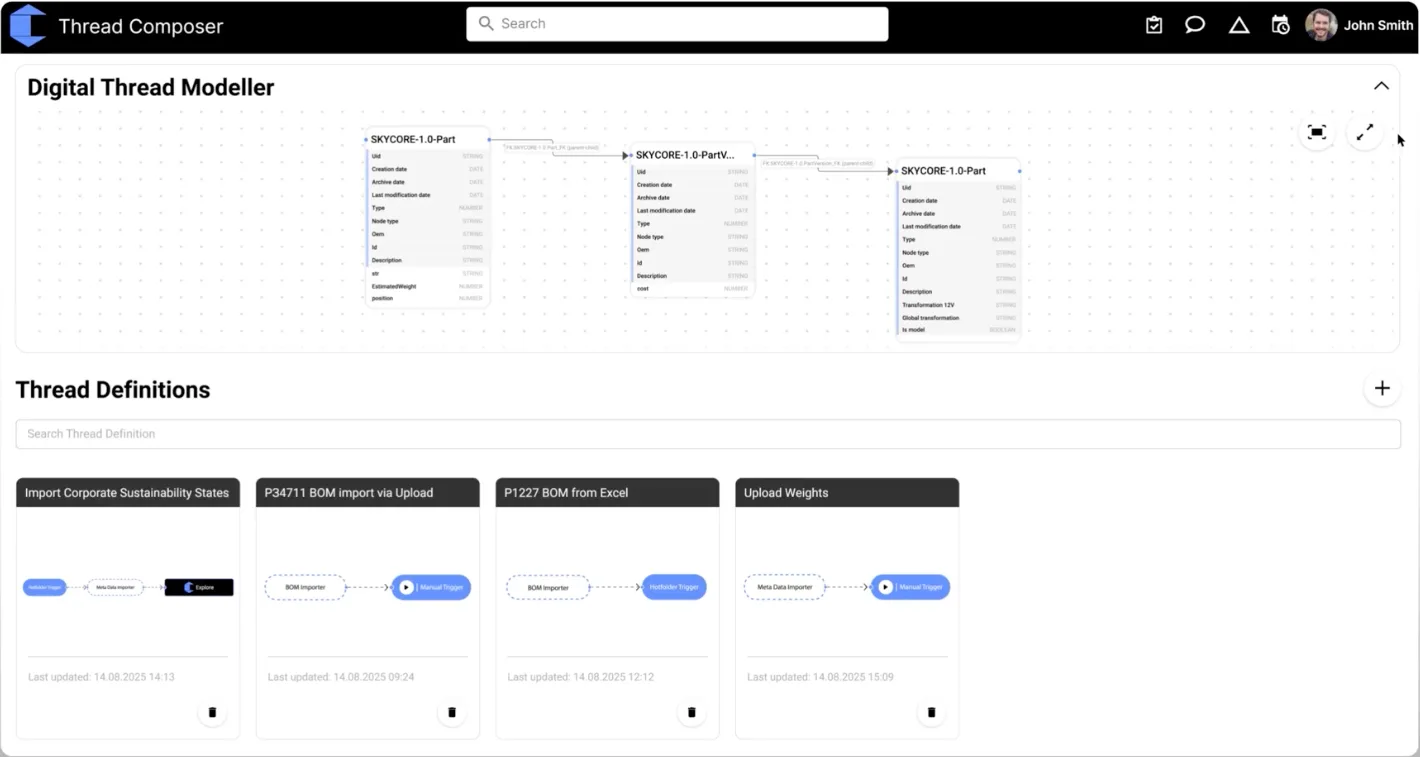
Task: Click play icon in Upload Weights Manual Trigger
Action: (x=884, y=587)
